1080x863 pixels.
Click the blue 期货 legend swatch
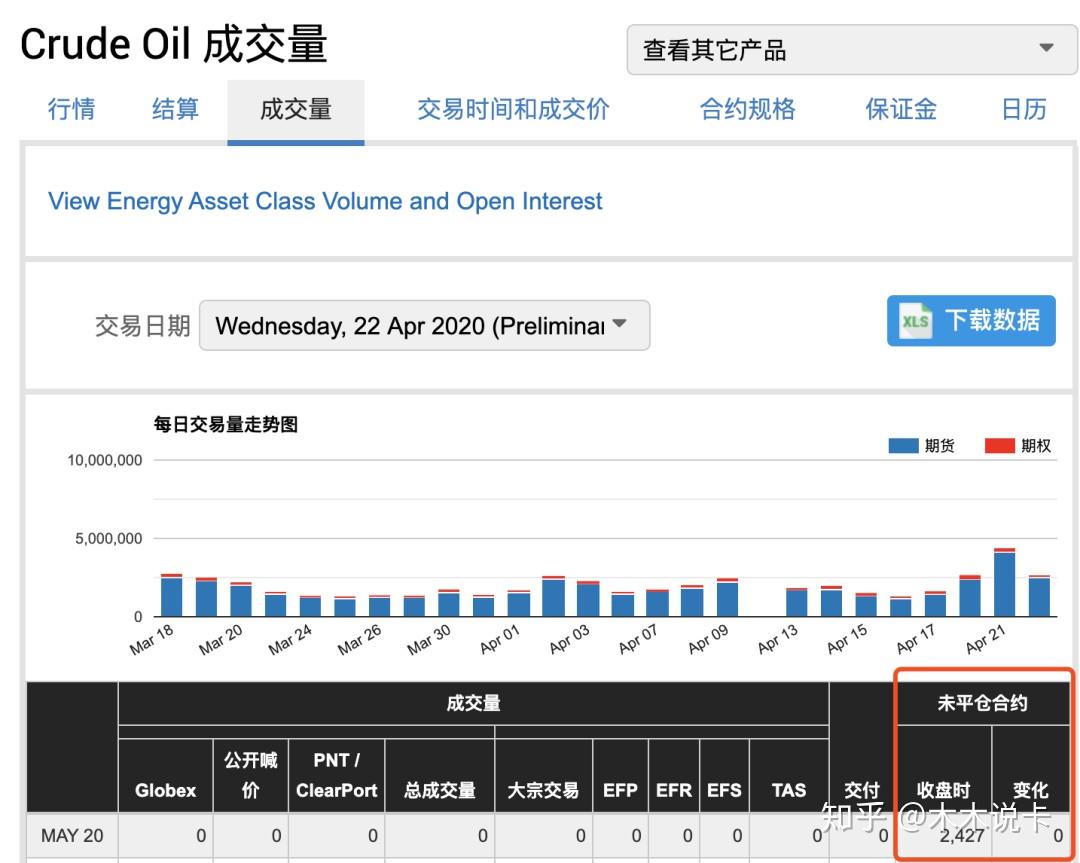tap(903, 446)
